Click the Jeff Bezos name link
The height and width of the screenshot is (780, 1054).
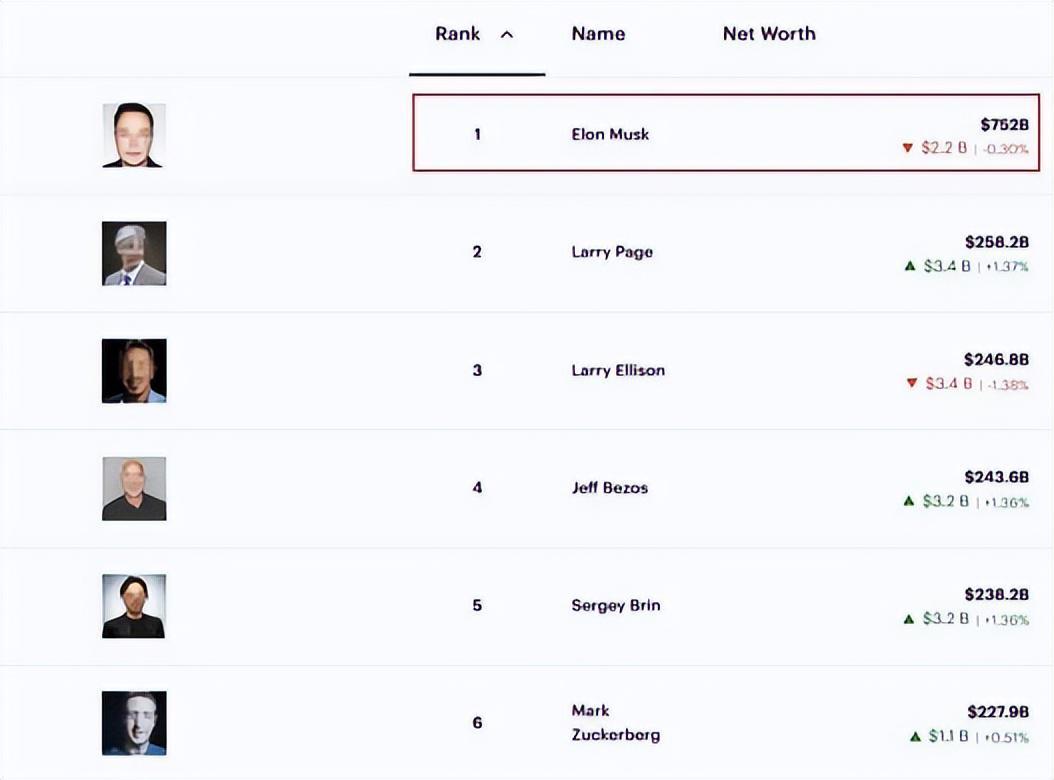pyautogui.click(x=610, y=488)
